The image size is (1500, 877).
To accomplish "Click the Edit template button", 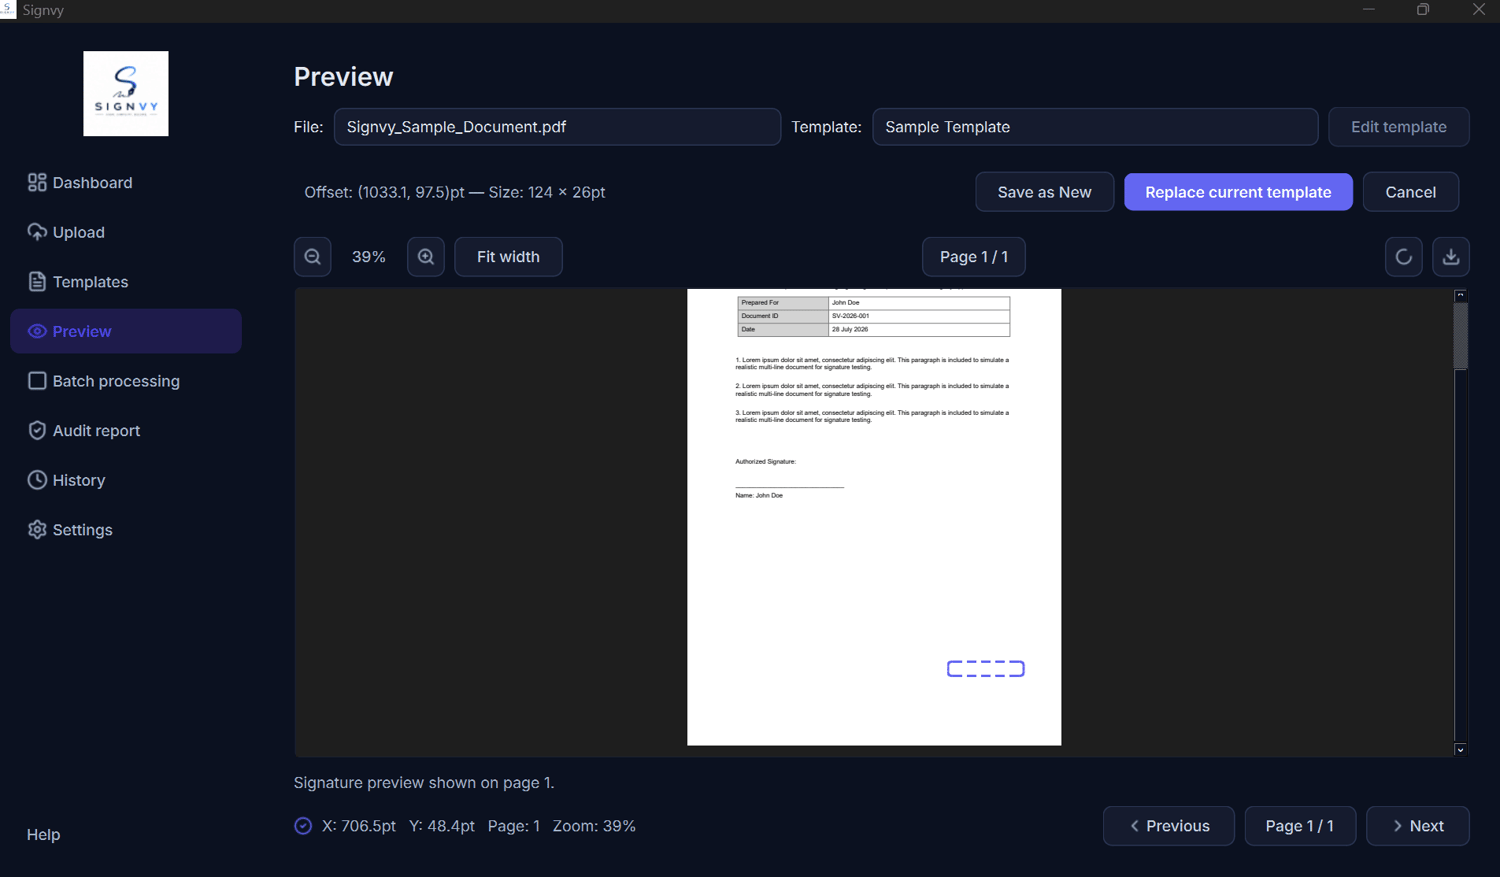I will [x=1398, y=127].
